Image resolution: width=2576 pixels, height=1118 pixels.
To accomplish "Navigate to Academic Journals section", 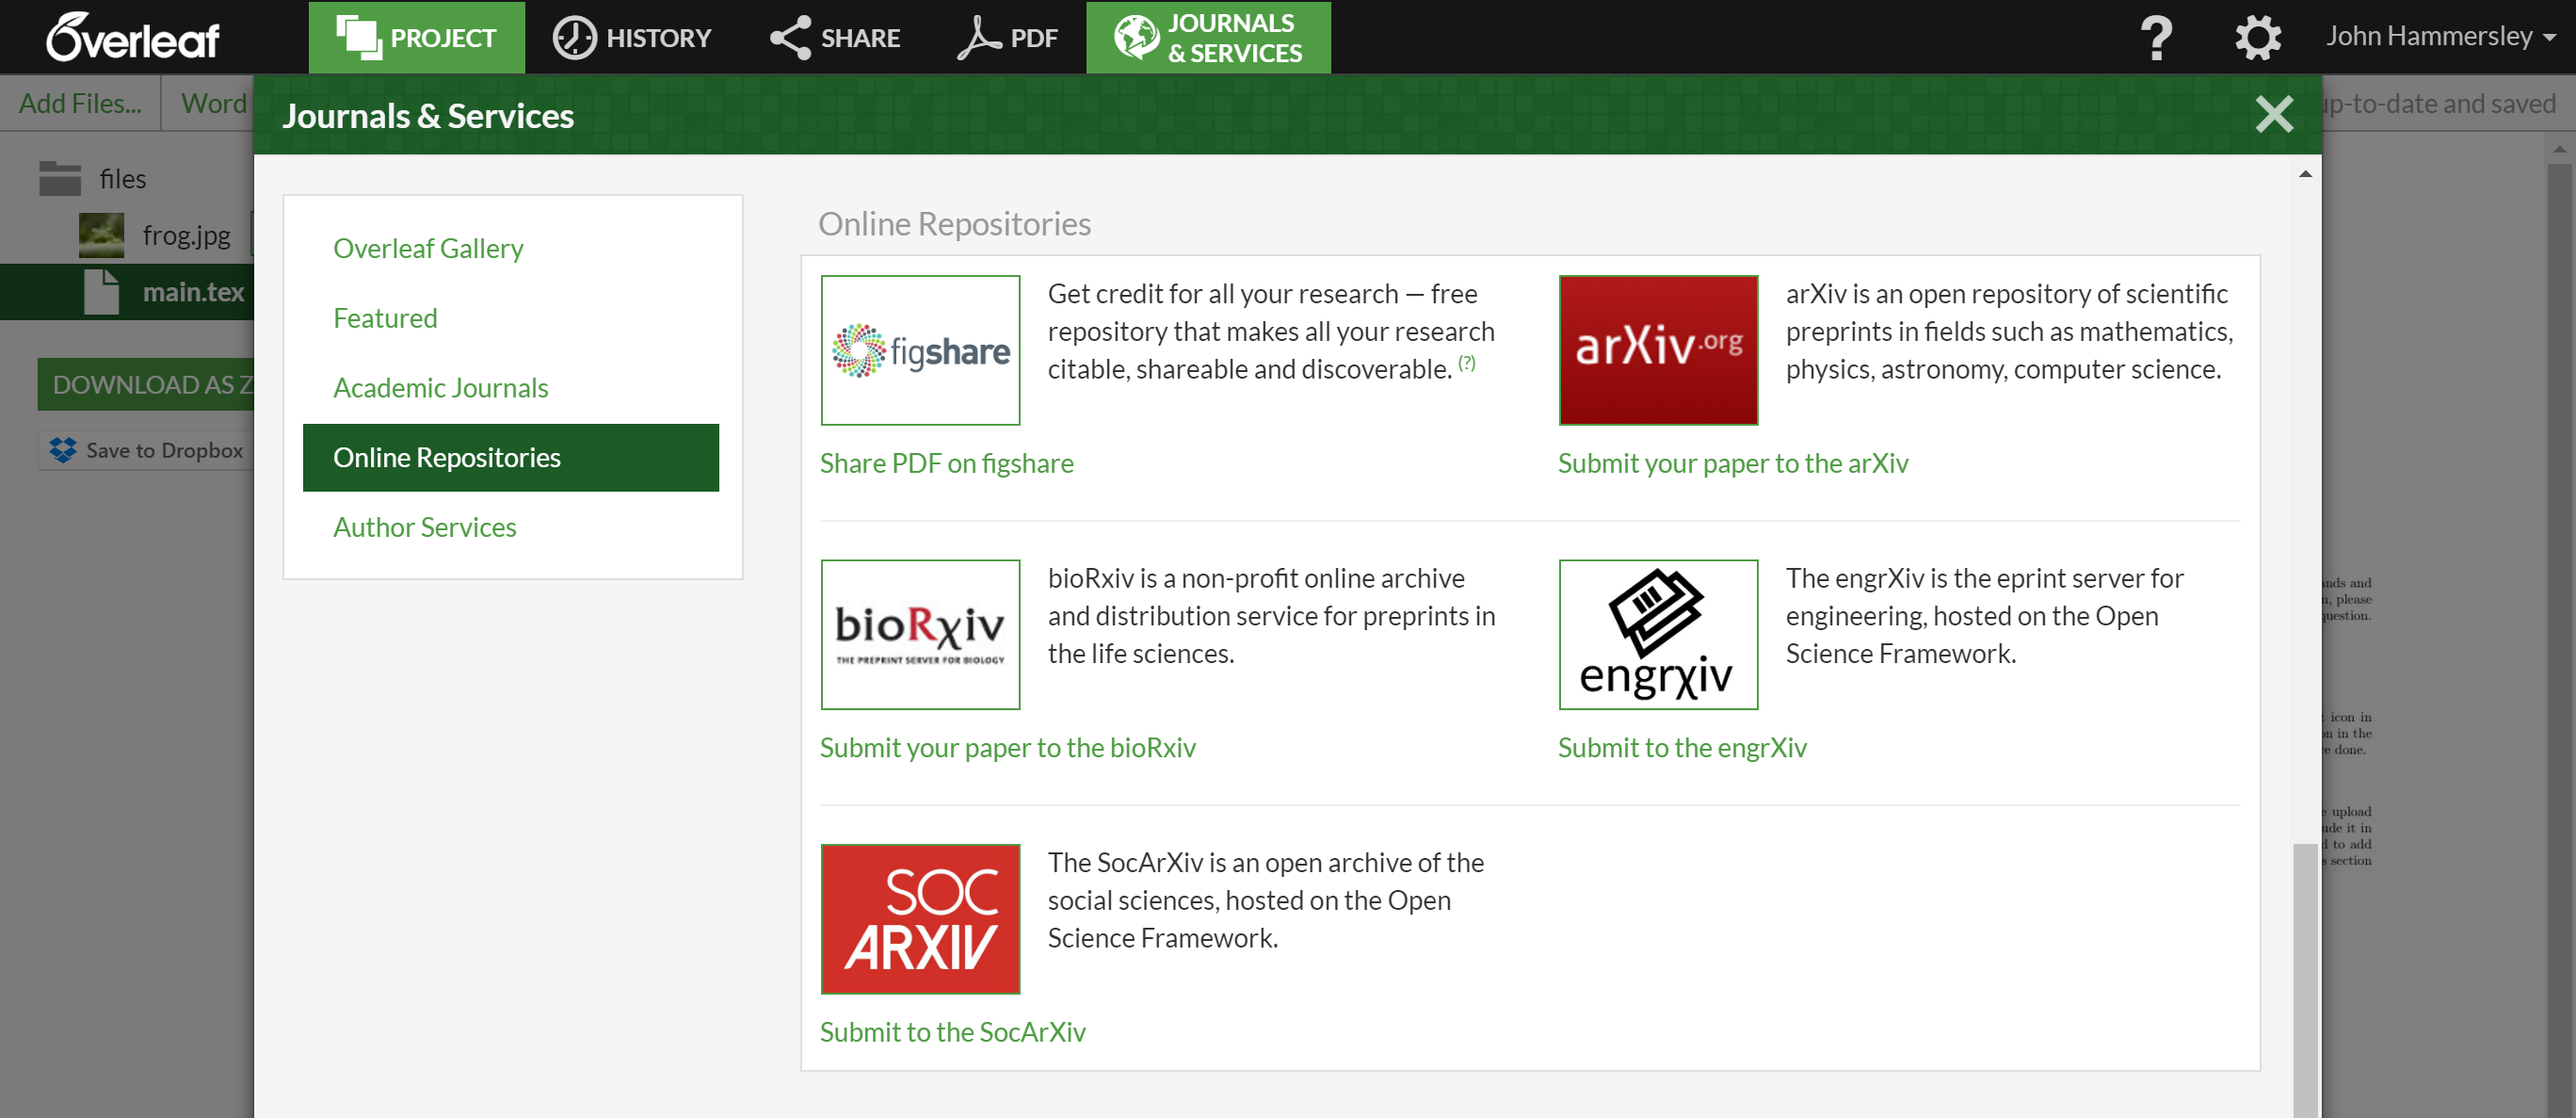I will pyautogui.click(x=441, y=388).
